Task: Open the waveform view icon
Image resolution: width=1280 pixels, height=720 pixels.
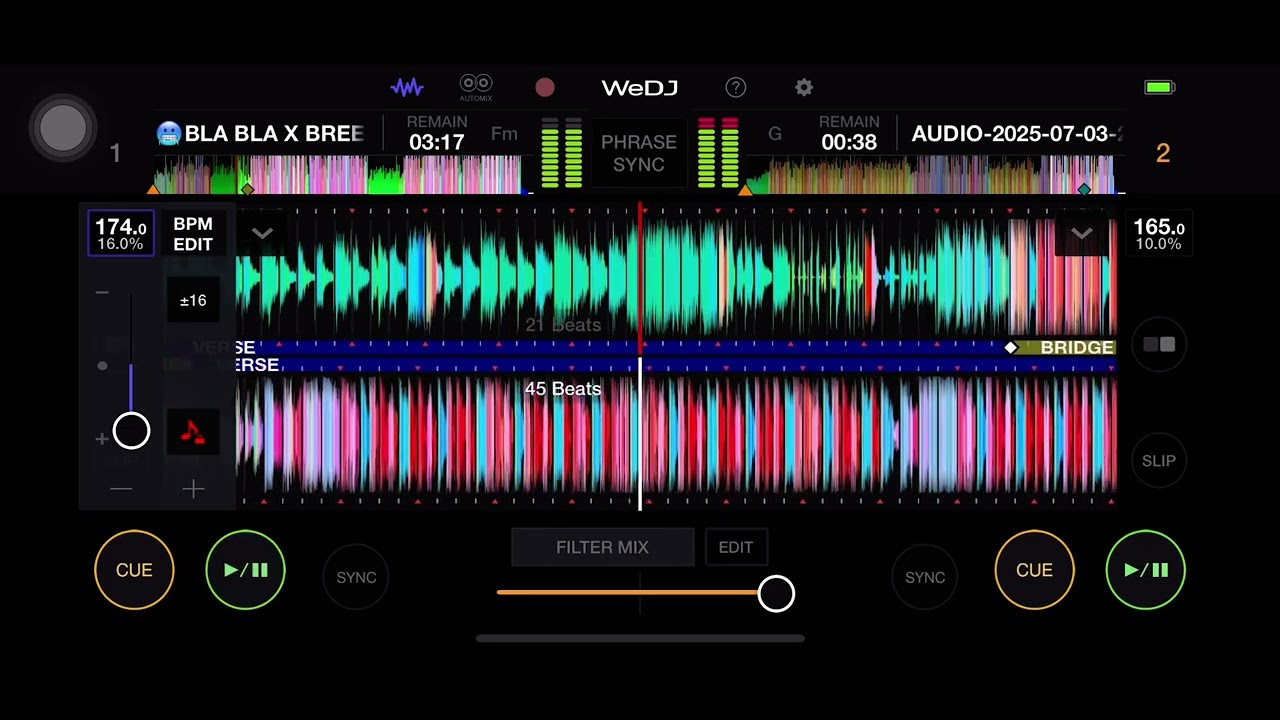Action: tap(407, 87)
